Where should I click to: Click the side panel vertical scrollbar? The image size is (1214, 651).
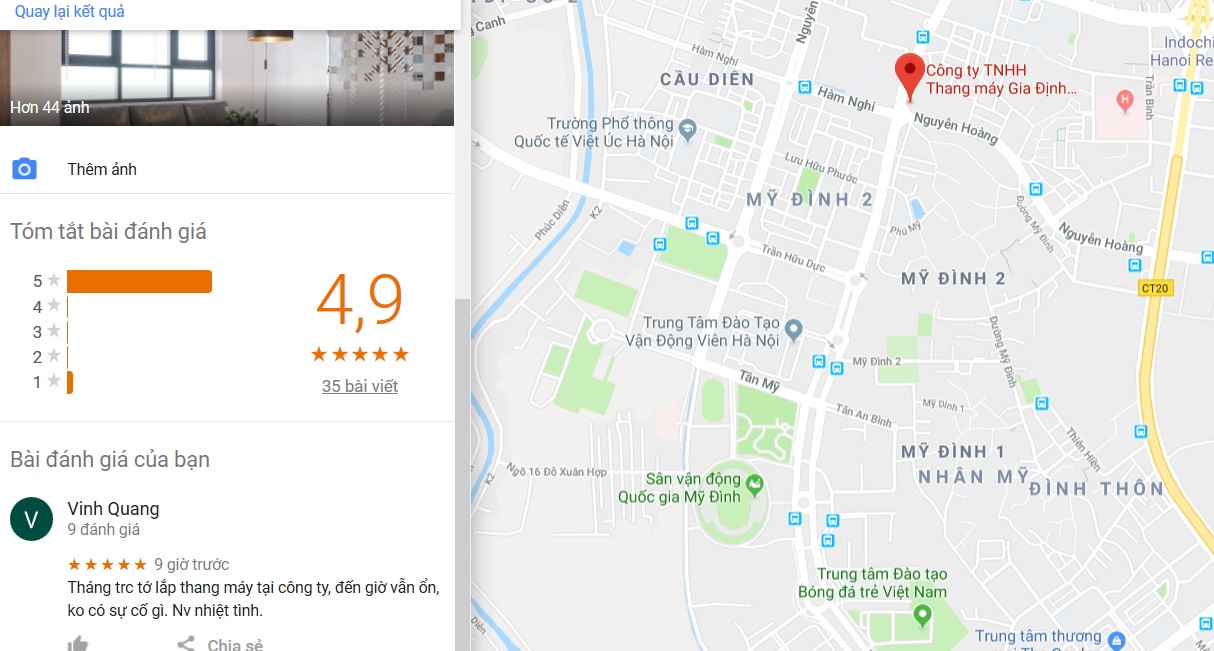[462, 475]
